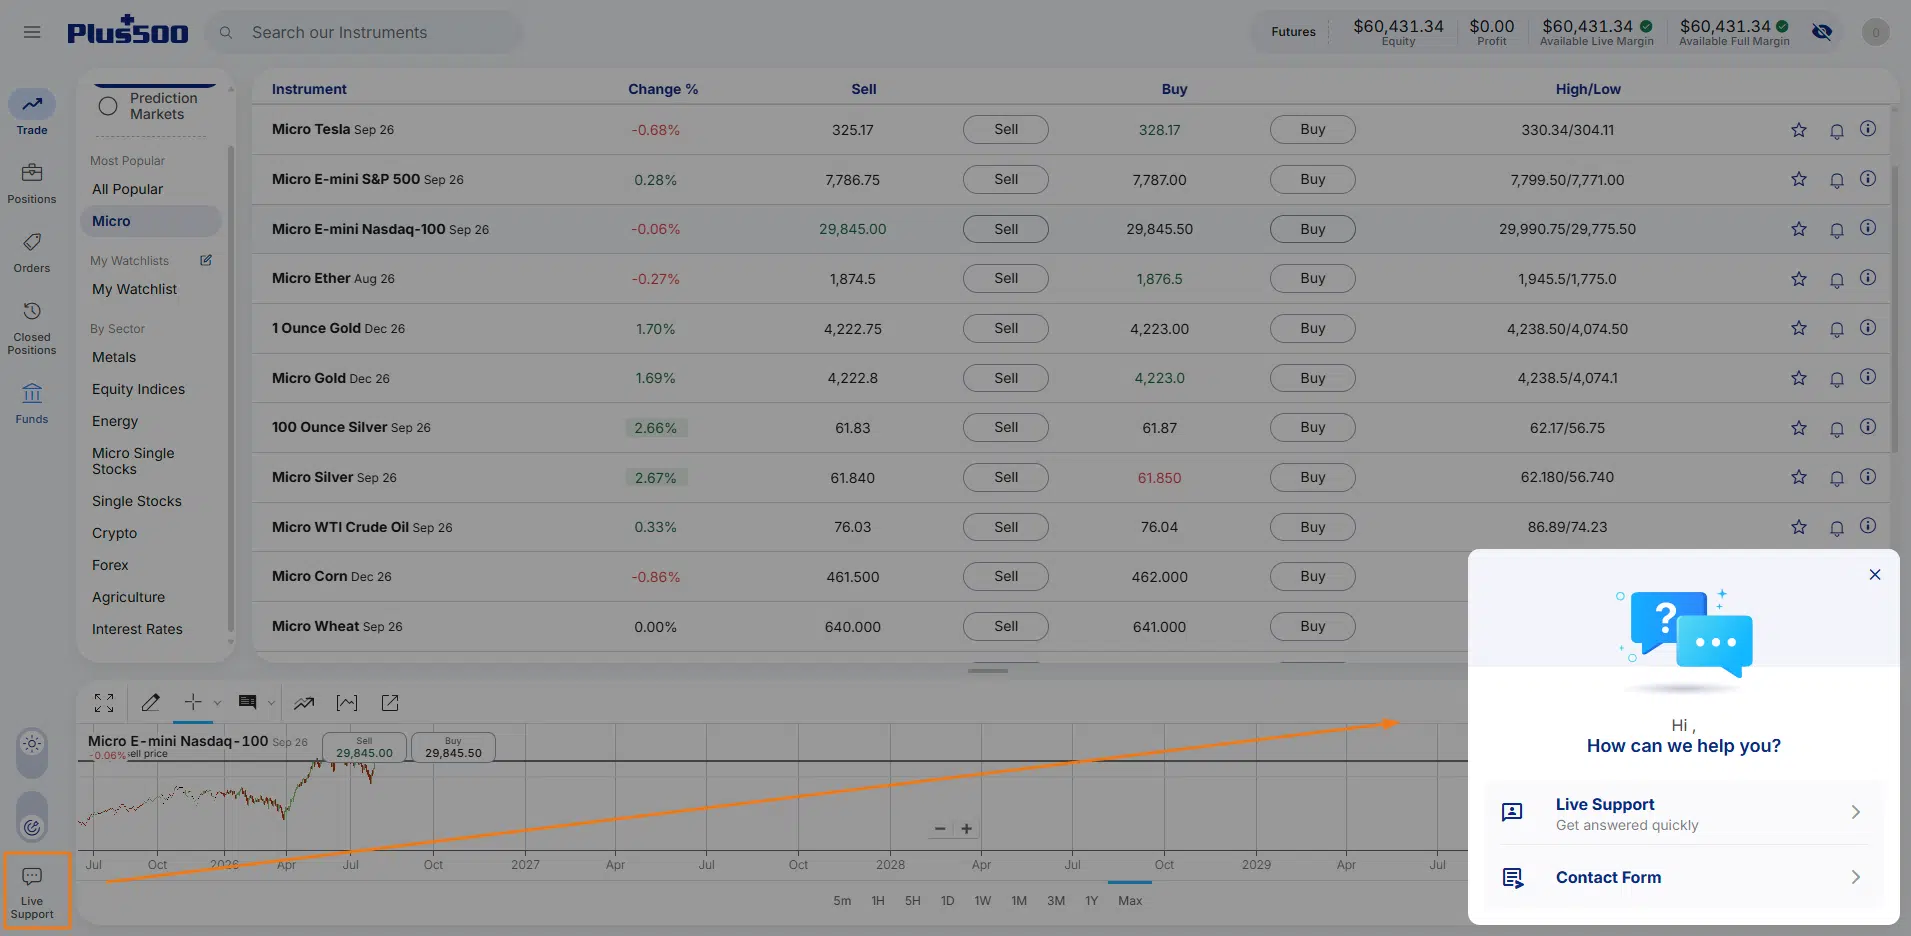Buy Micro E-mini S&P 500
1911x936 pixels.
(1313, 179)
